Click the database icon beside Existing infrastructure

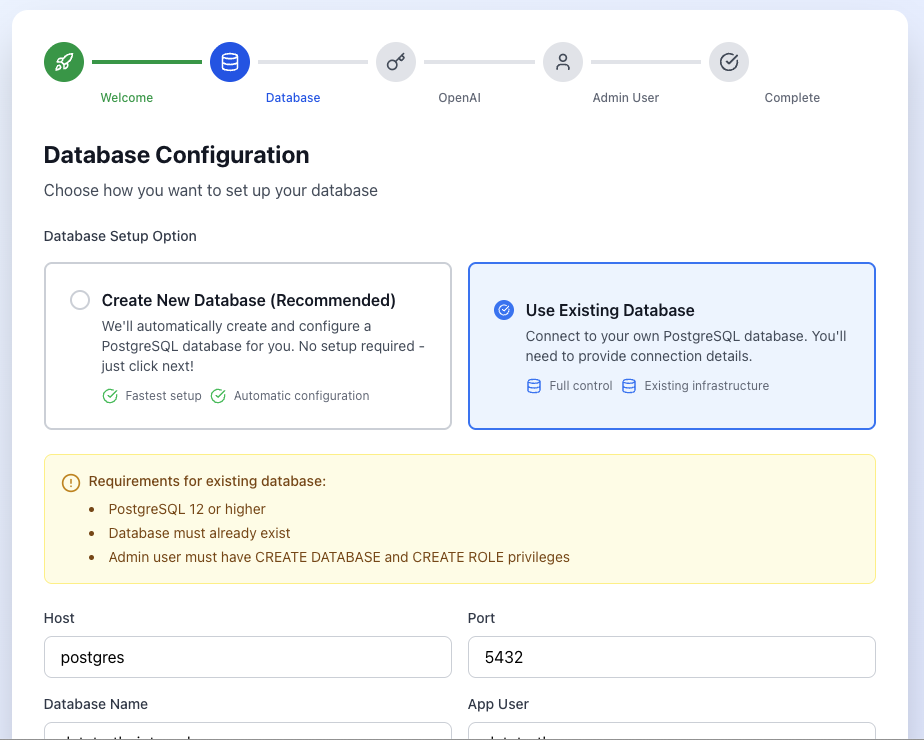[629, 386]
